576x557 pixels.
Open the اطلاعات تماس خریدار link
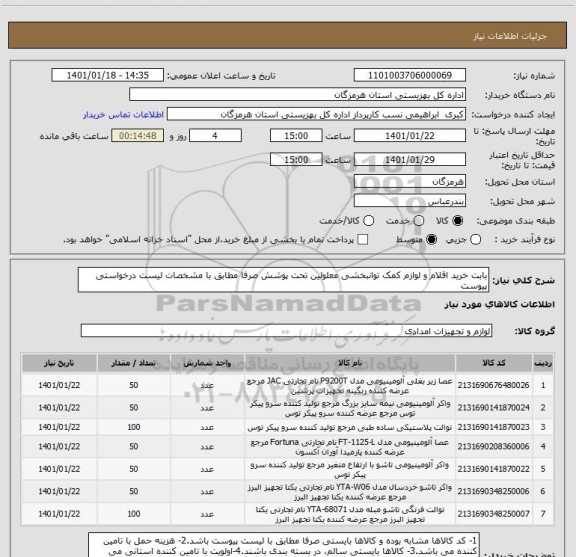point(123,115)
